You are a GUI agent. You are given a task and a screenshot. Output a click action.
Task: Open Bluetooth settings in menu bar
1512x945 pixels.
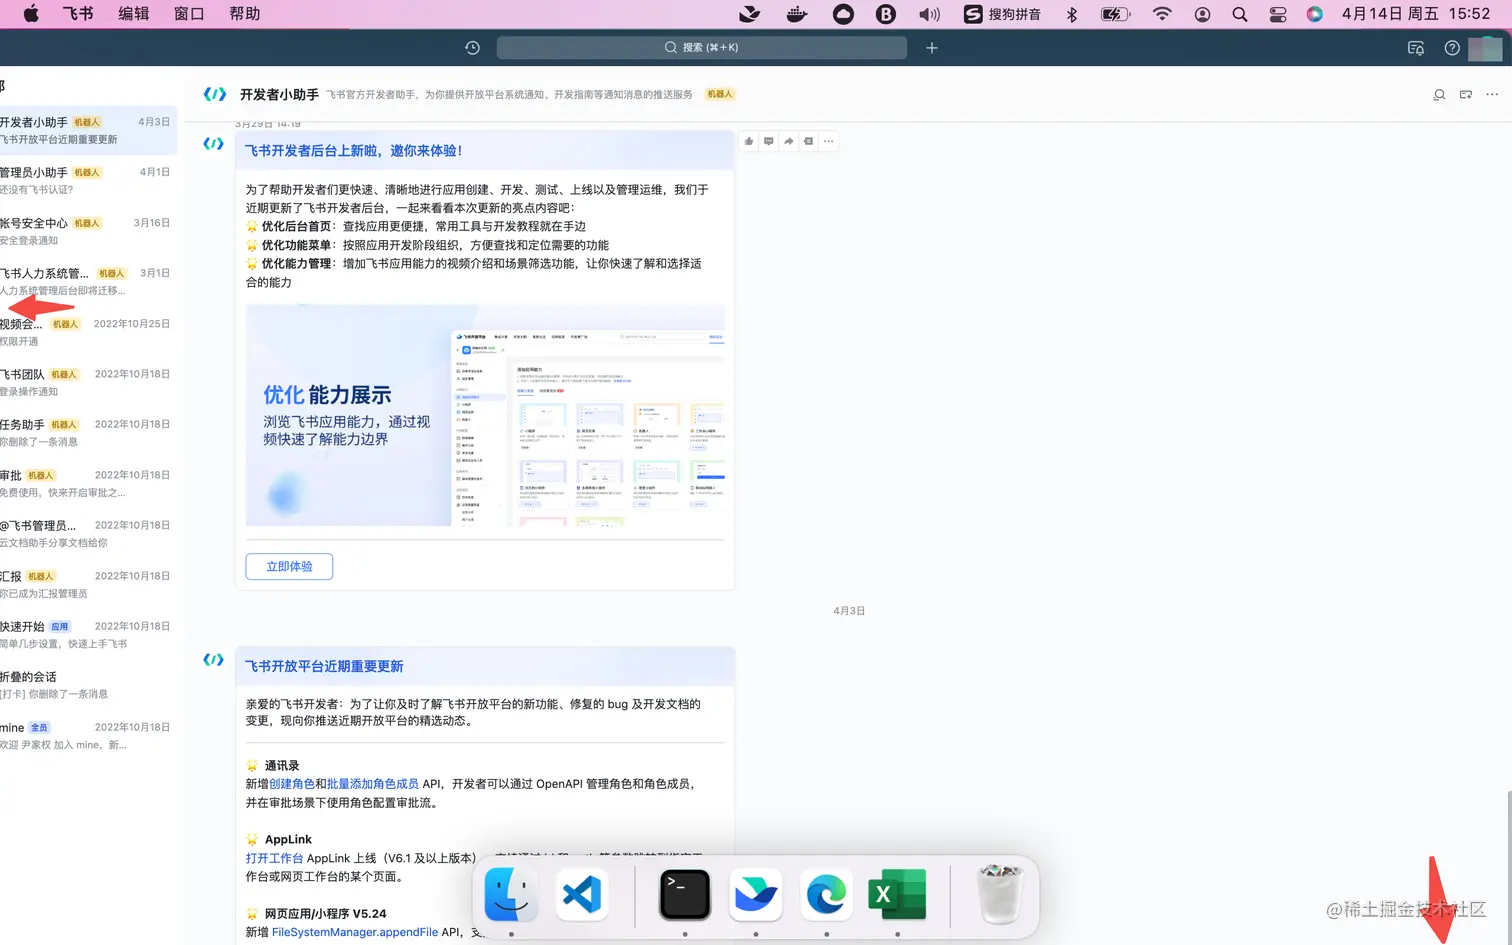(x=1072, y=14)
